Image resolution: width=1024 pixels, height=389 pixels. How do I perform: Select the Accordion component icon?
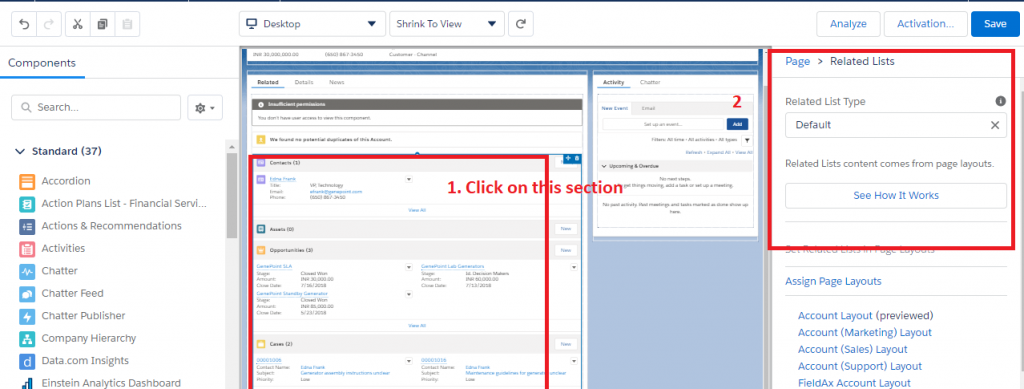coord(27,181)
